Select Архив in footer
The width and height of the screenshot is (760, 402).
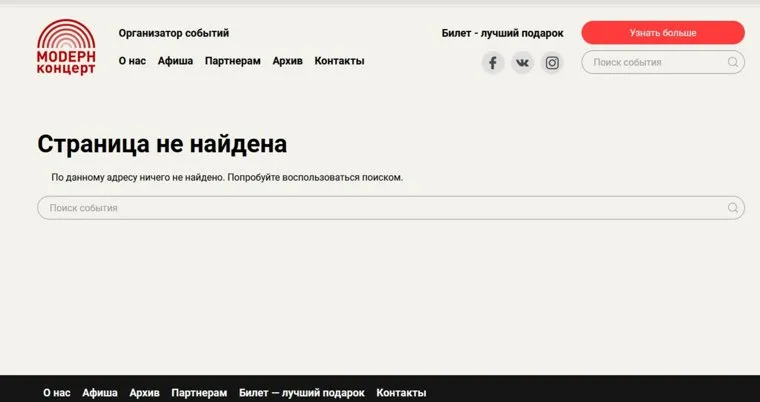144,393
